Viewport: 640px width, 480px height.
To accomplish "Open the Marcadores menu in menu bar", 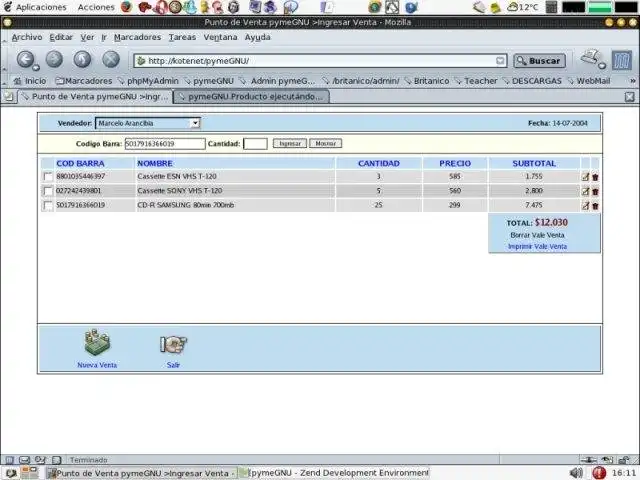I will point(138,37).
